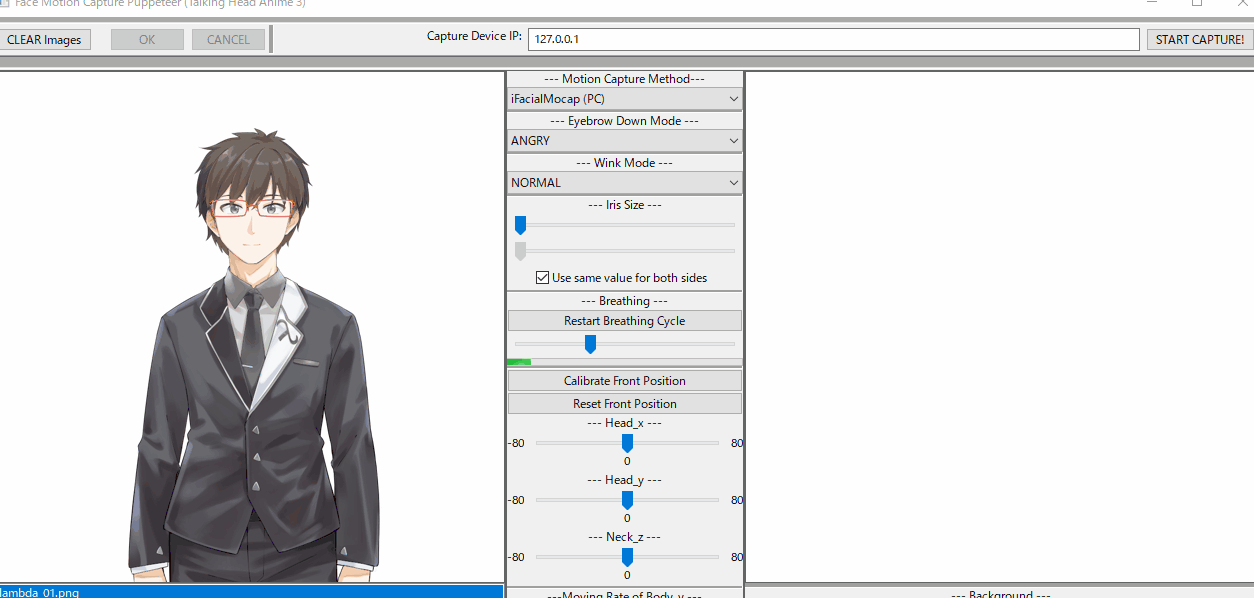Click the Neck_z slider handle
Image resolution: width=1254 pixels, height=598 pixels.
(627, 557)
